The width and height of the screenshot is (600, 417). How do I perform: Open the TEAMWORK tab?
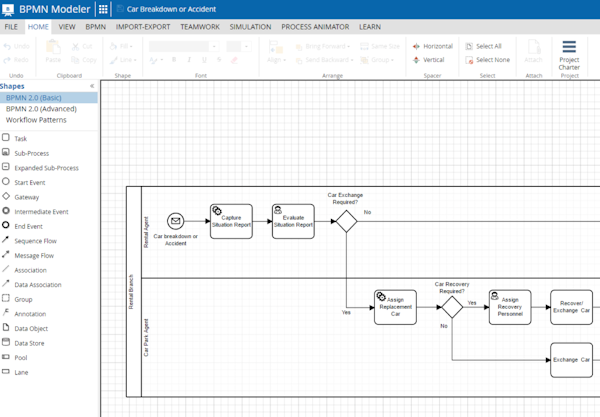click(200, 27)
